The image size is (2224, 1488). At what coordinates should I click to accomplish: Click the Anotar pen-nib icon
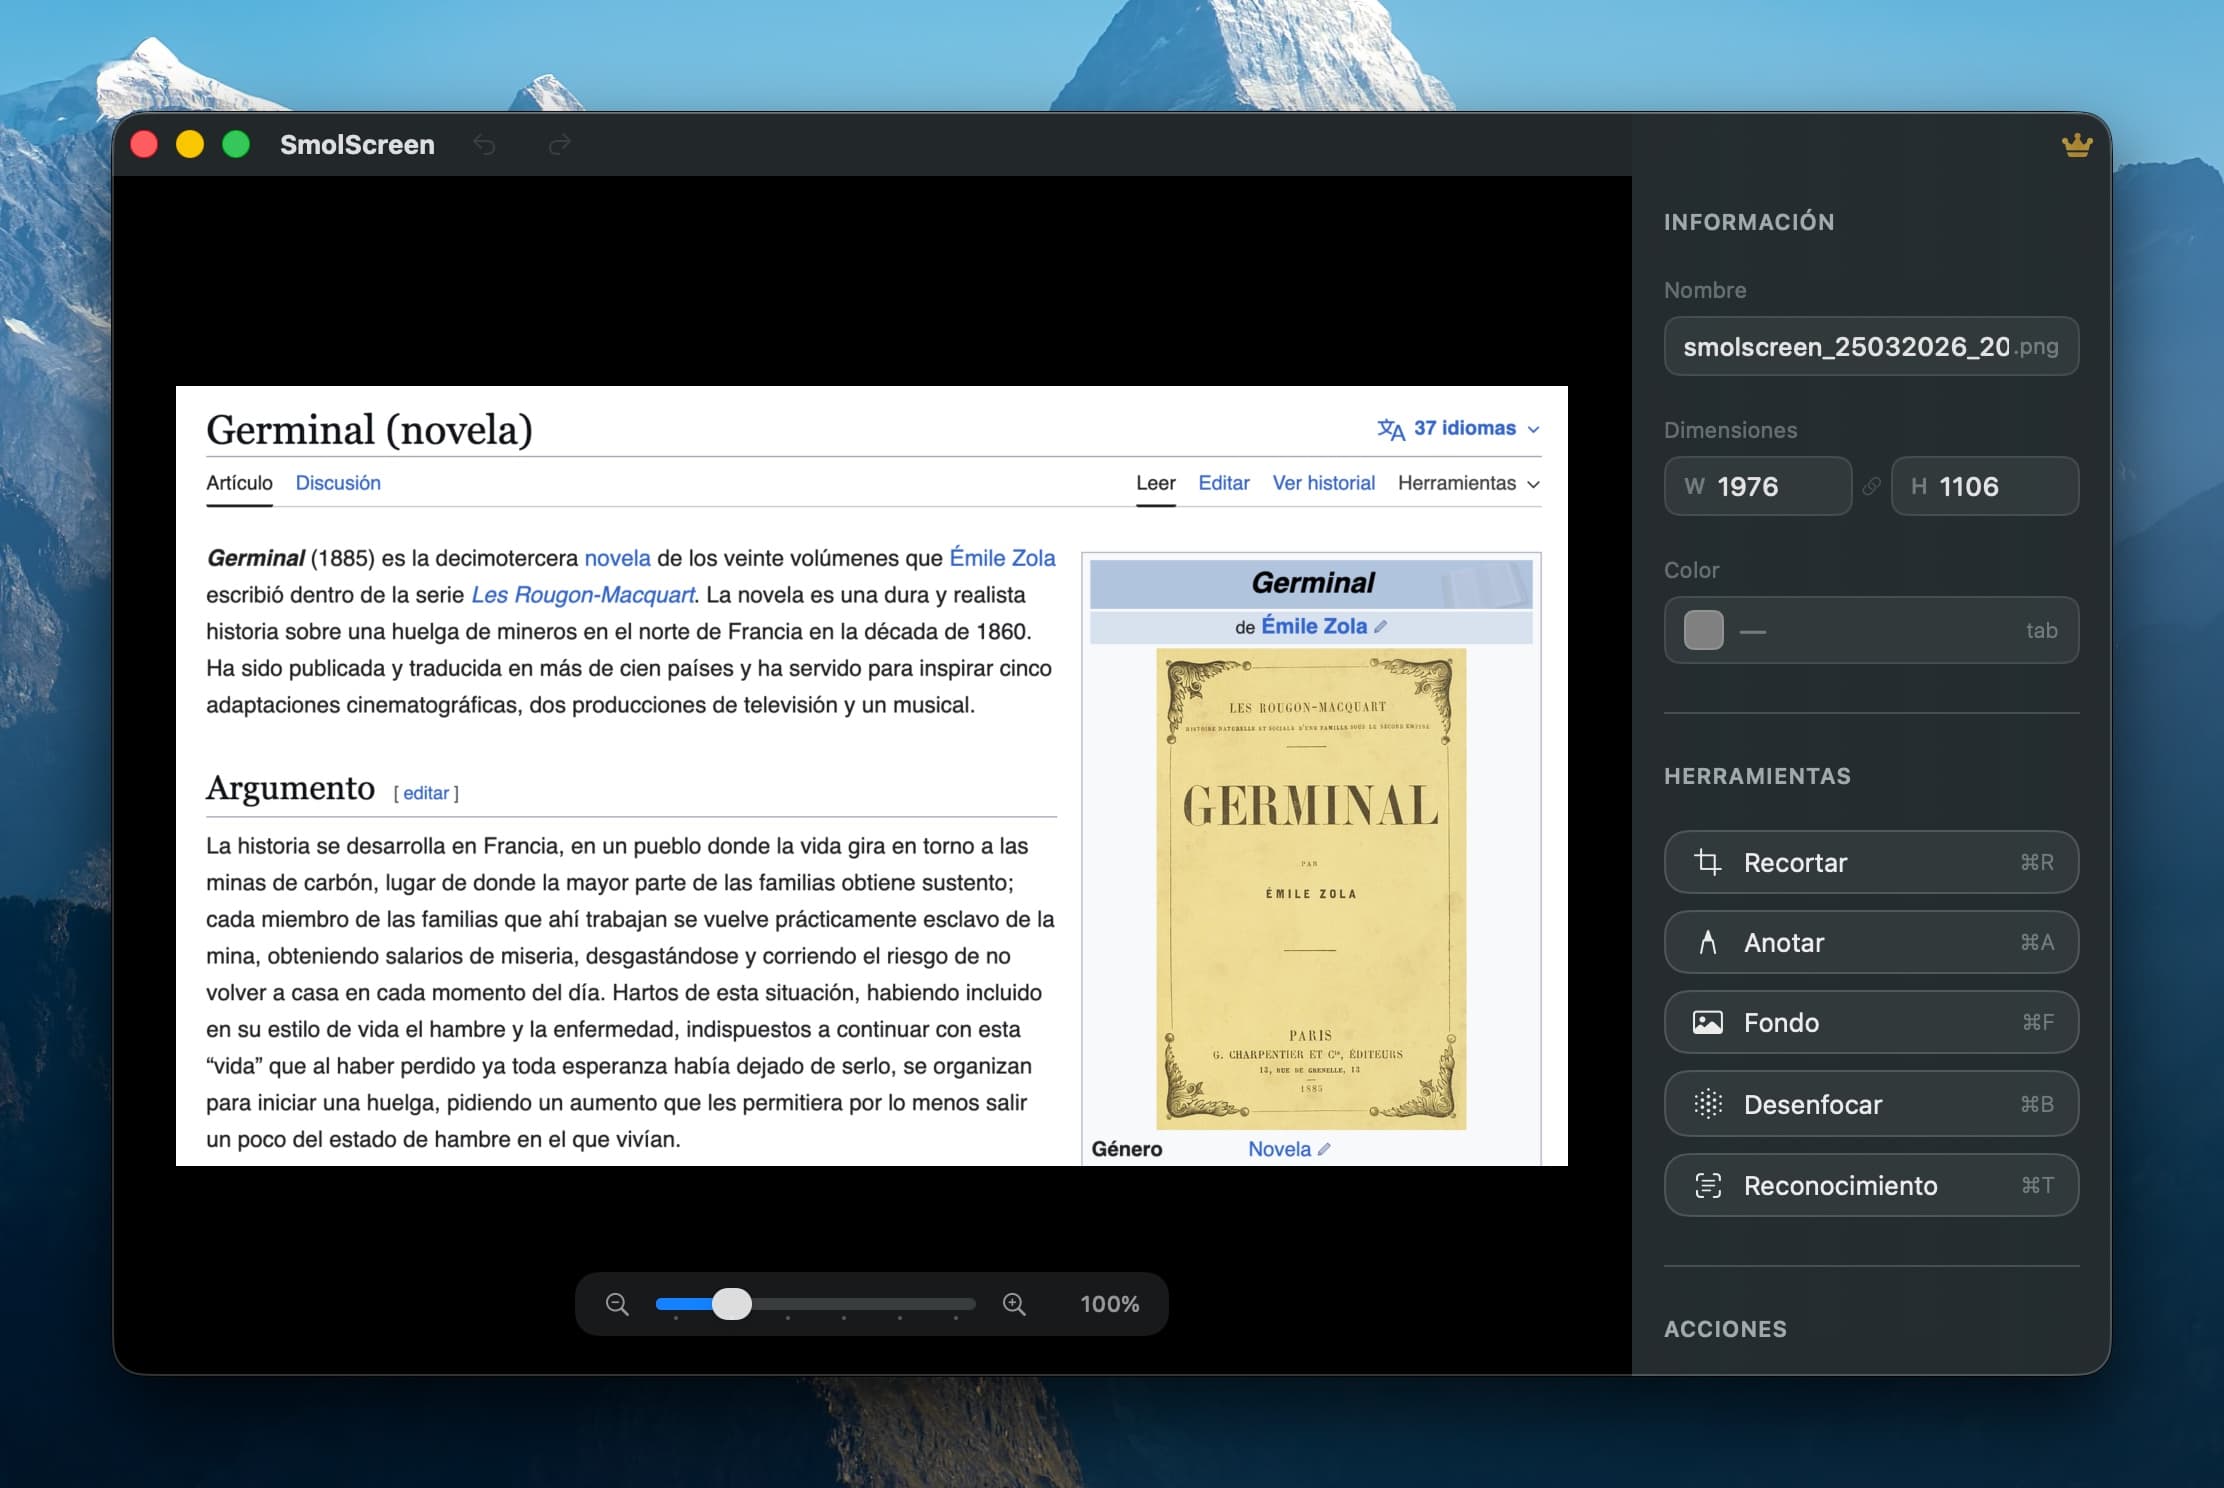[1708, 942]
